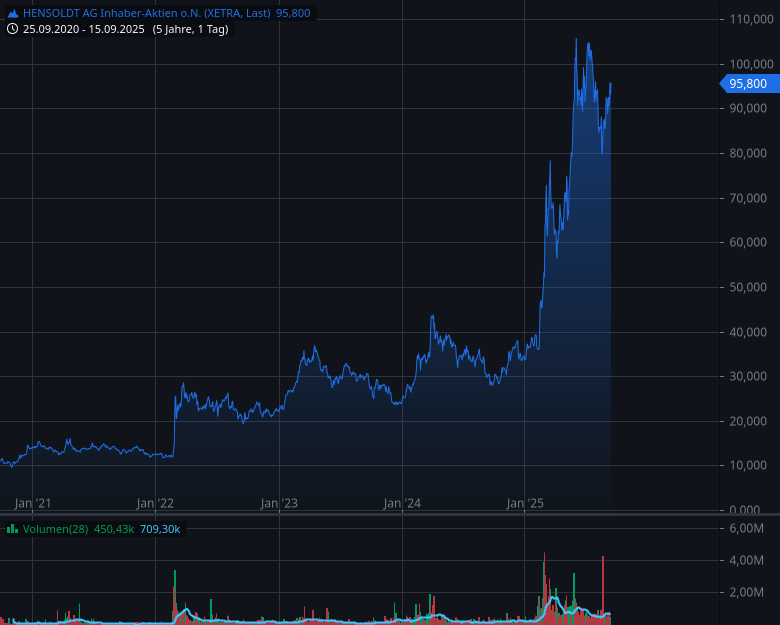Viewport: 780px width, 625px height.
Task: Click the 80,000 price axis label
Action: 748,153
